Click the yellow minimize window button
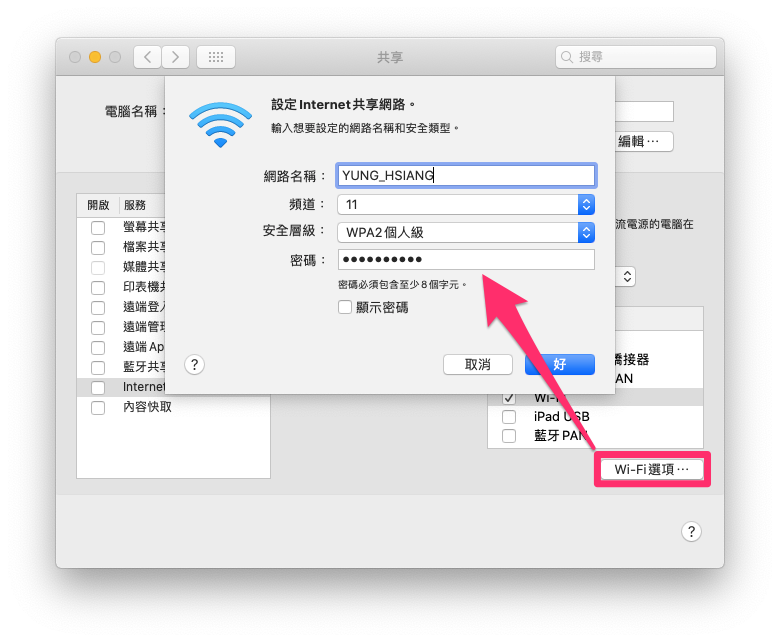The image size is (780, 642). tap(95, 57)
